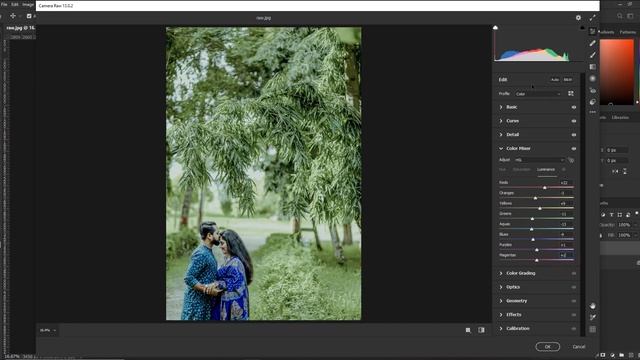Click the Greens luminance slider handle
The height and width of the screenshot is (360, 640).
(x=532, y=219)
